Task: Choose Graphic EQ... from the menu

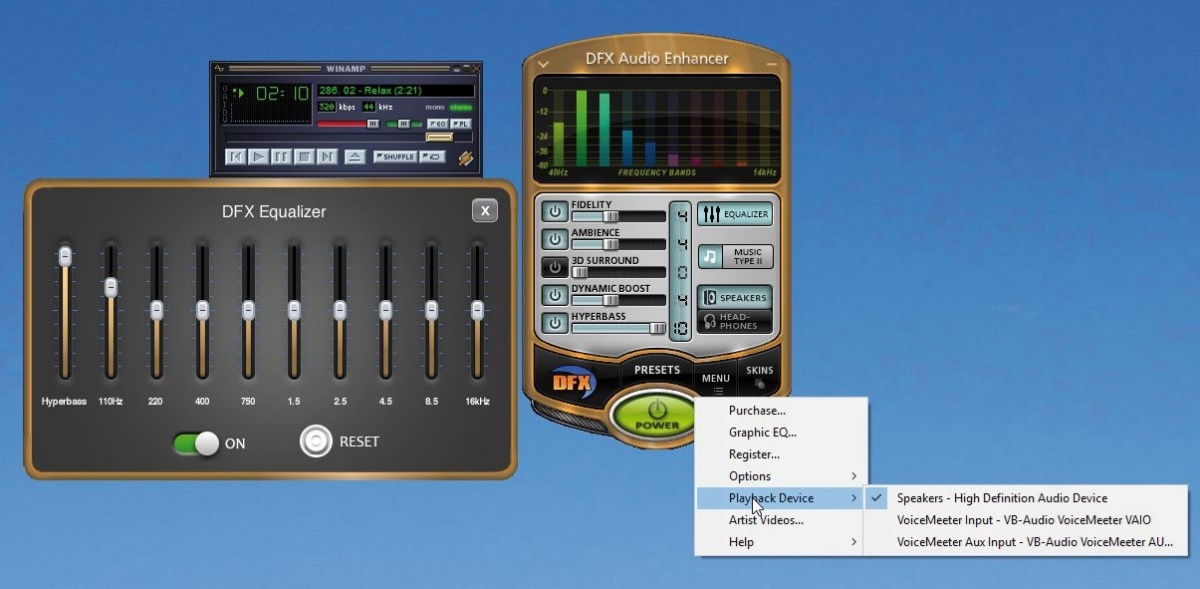Action: click(x=782, y=432)
